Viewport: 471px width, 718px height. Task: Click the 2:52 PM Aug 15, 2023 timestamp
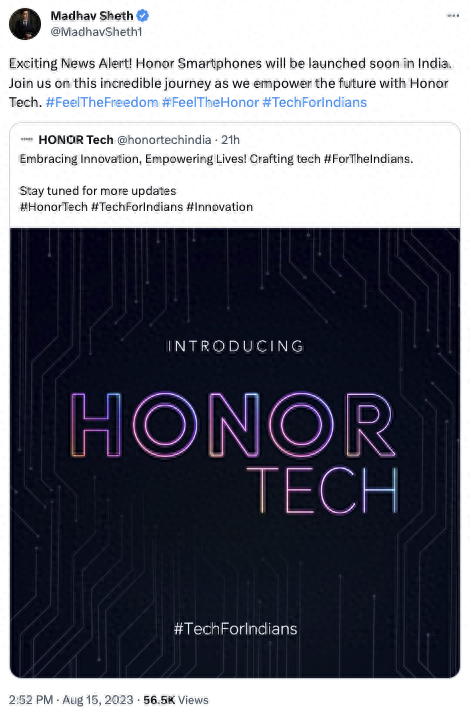[71, 700]
